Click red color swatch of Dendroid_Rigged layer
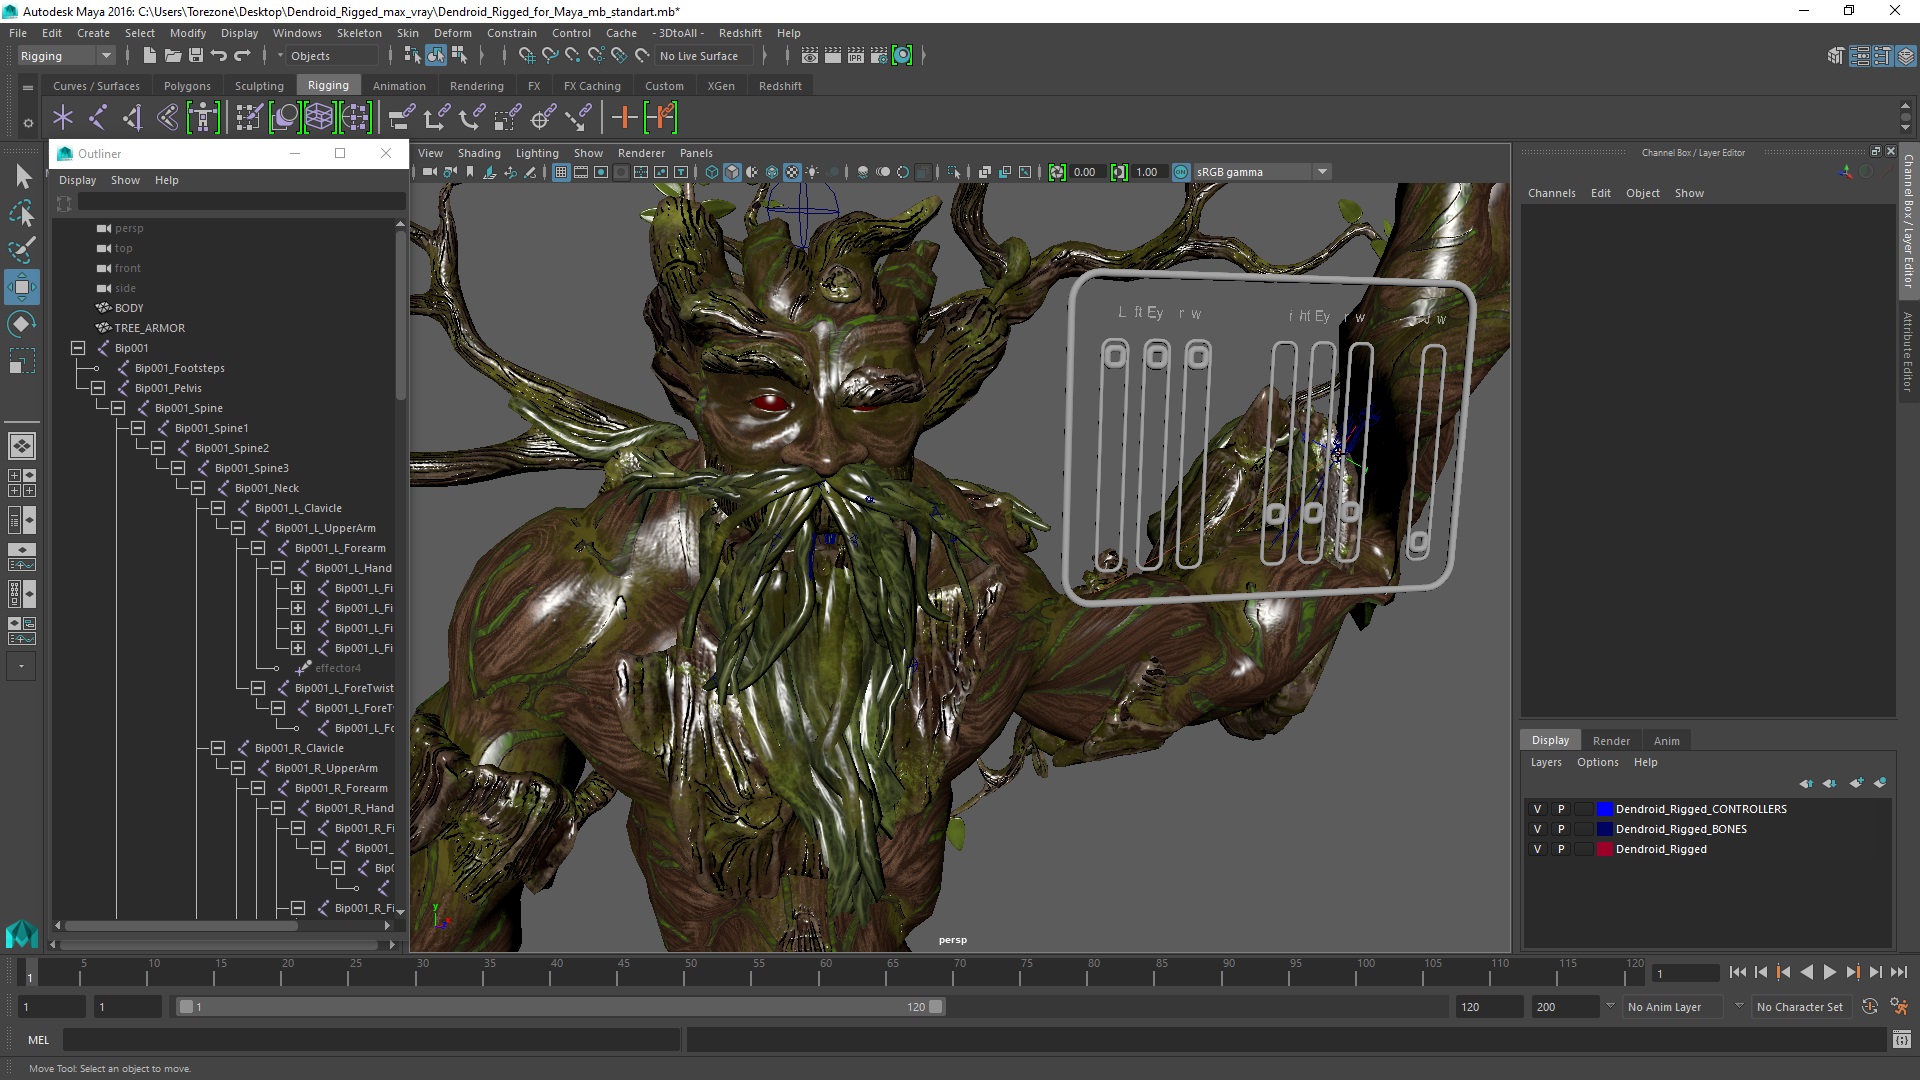The width and height of the screenshot is (1920, 1080). [1605, 849]
